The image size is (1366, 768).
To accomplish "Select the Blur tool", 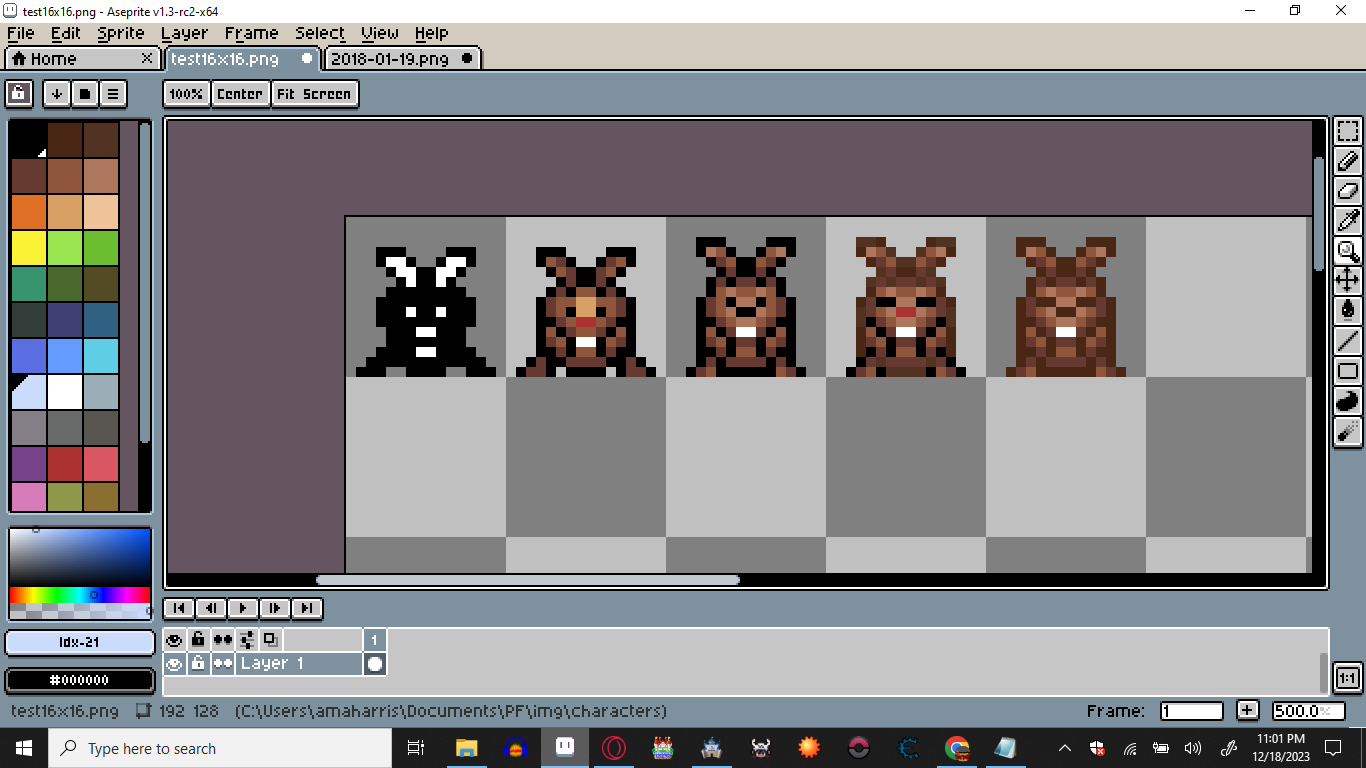I will pyautogui.click(x=1347, y=431).
